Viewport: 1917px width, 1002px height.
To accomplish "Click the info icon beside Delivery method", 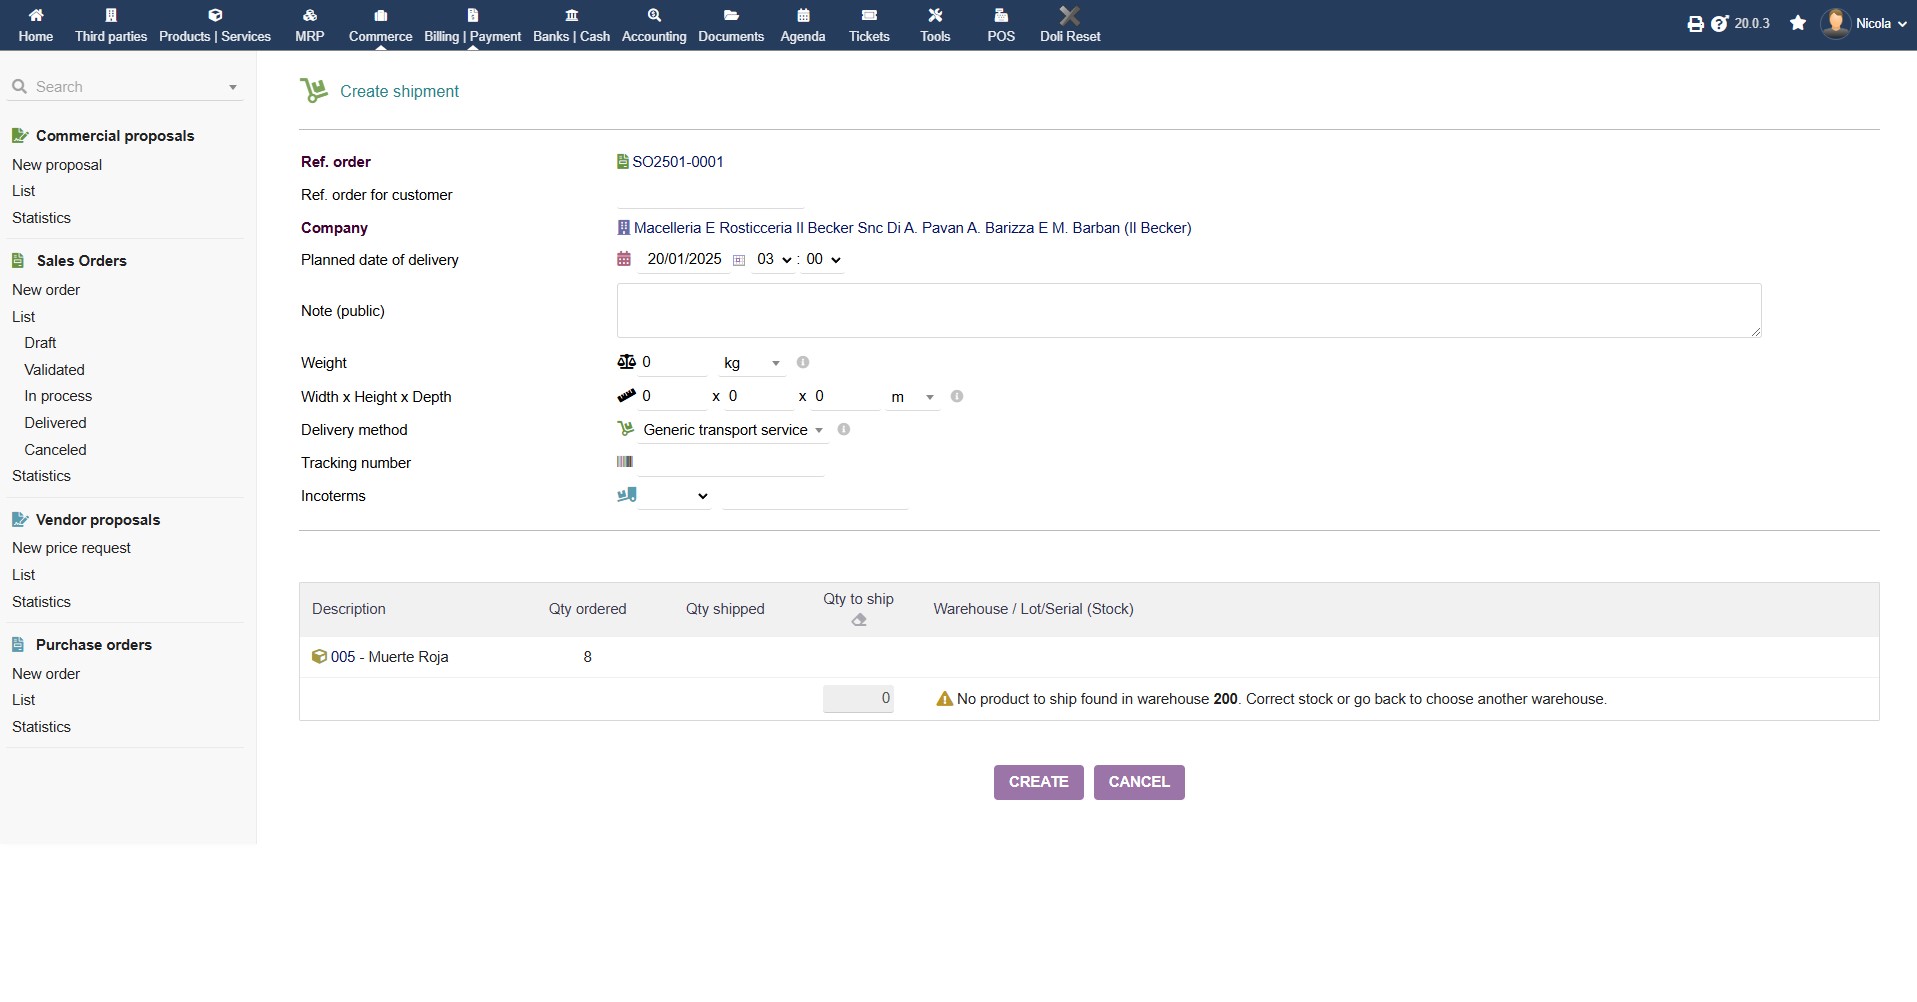I will pyautogui.click(x=843, y=430).
